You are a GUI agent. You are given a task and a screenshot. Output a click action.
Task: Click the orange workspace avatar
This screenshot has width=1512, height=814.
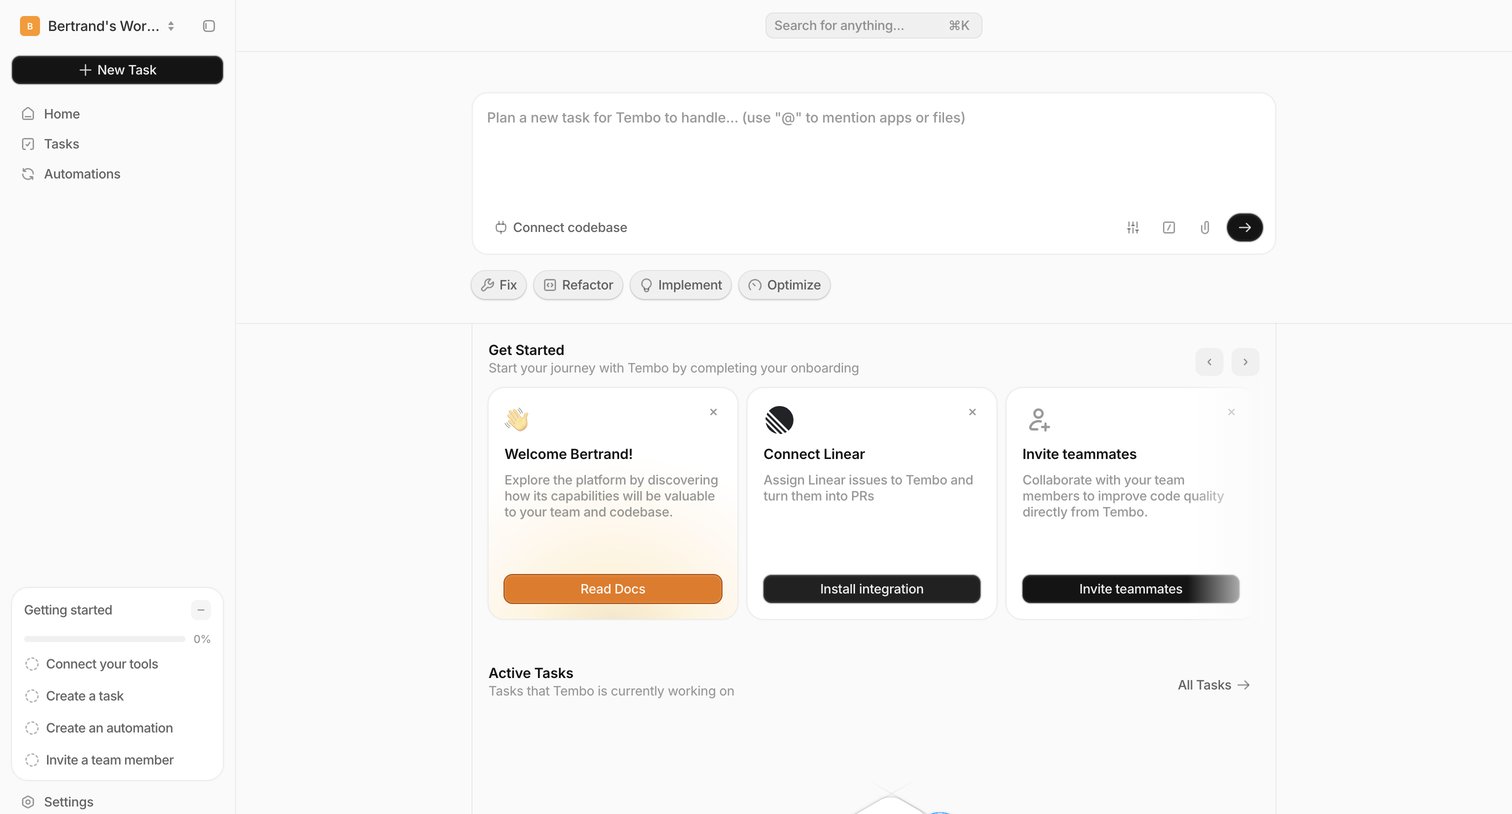[30, 26]
